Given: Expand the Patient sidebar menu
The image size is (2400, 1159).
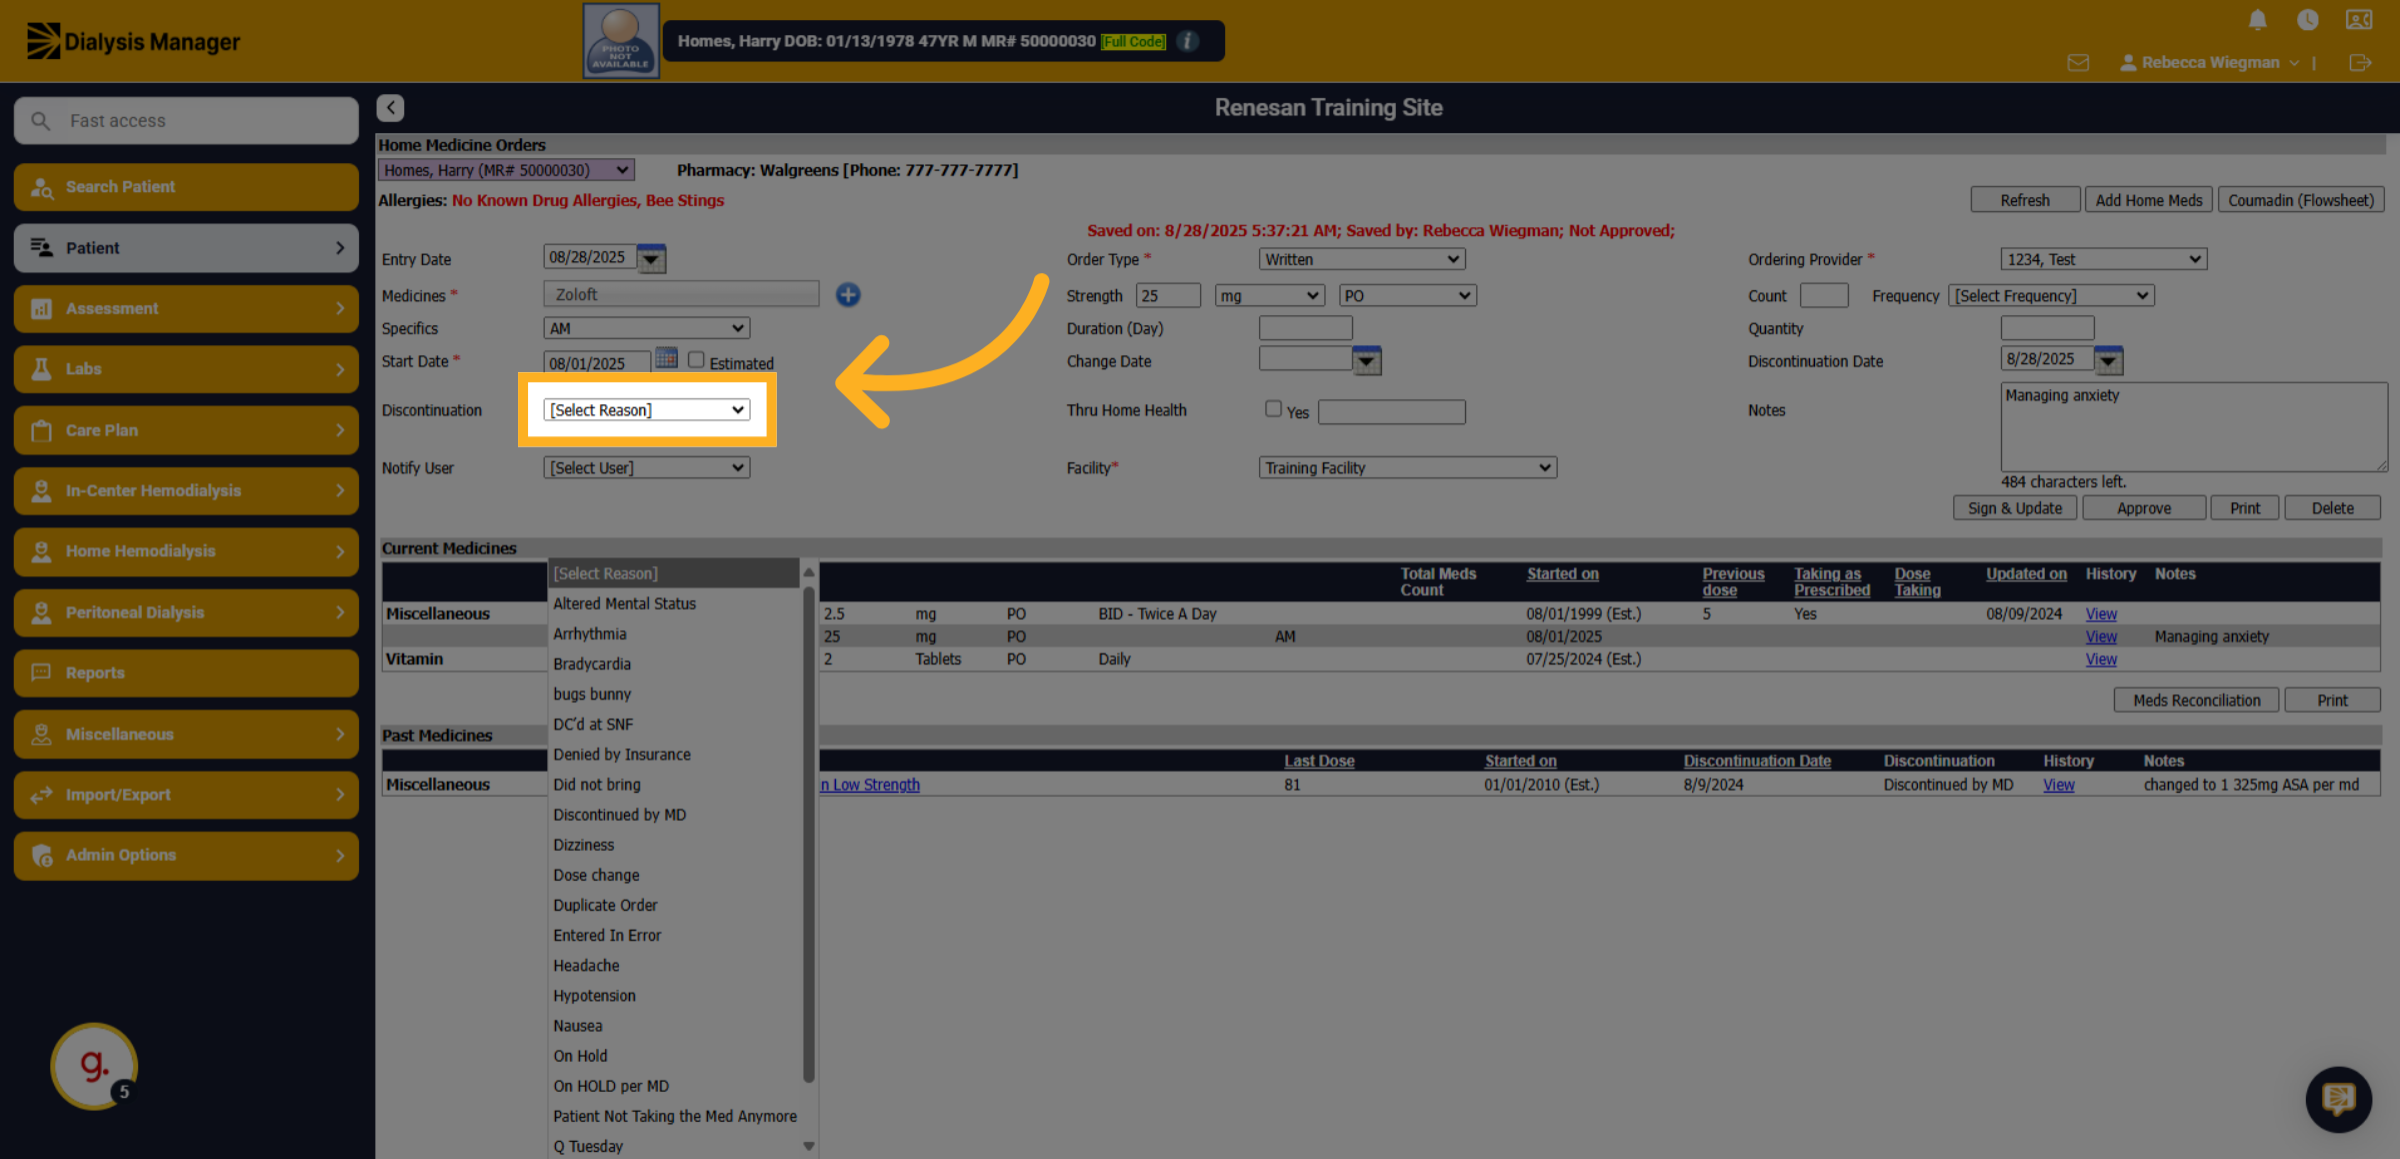Looking at the screenshot, I should pyautogui.click(x=187, y=248).
